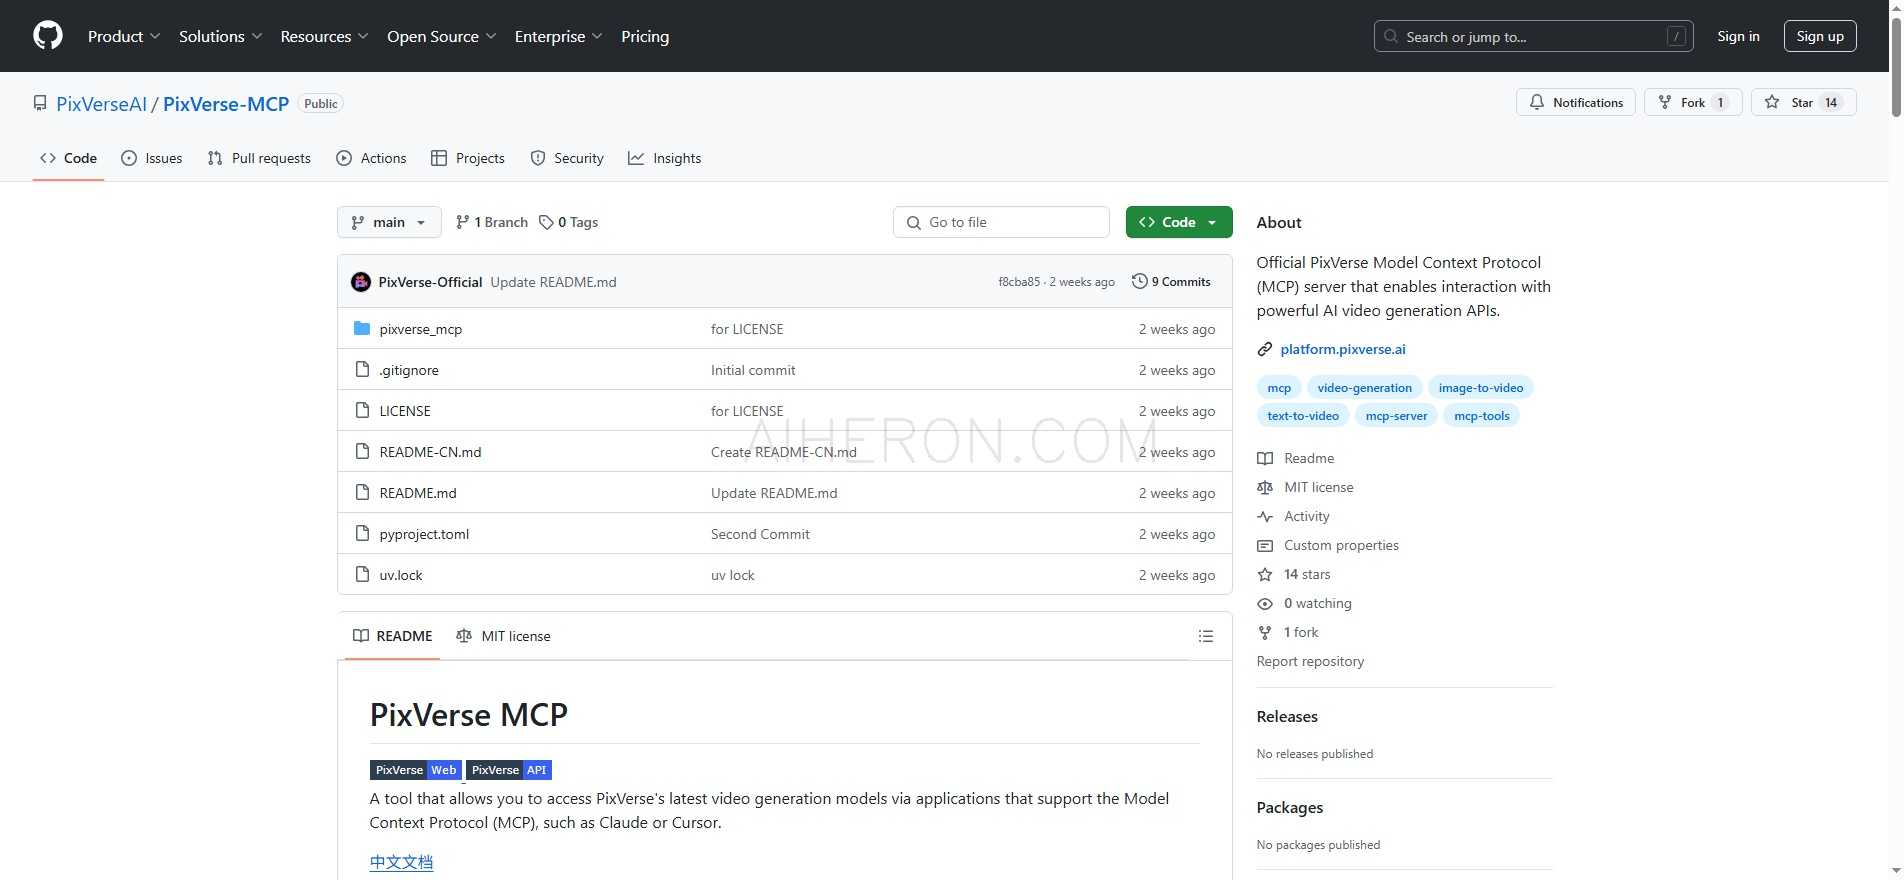
Task: Click the PixVerse API badge
Action: coord(509,770)
